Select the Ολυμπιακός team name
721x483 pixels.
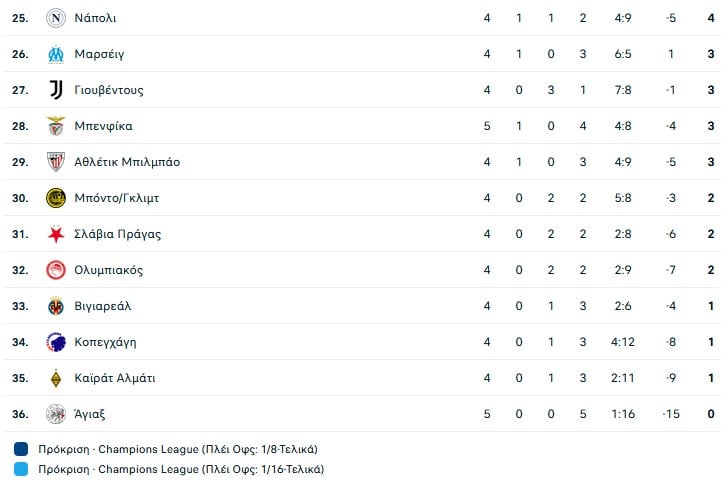[x=109, y=270]
